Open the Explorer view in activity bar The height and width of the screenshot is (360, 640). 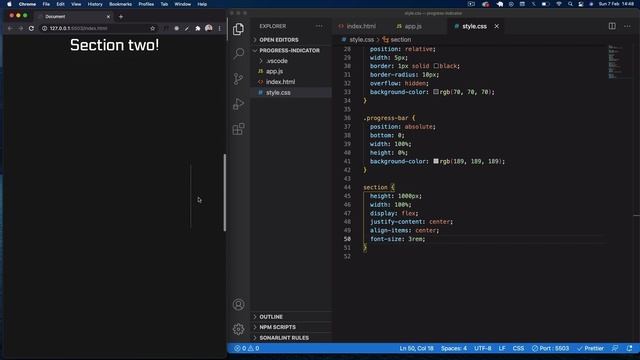(x=238, y=29)
